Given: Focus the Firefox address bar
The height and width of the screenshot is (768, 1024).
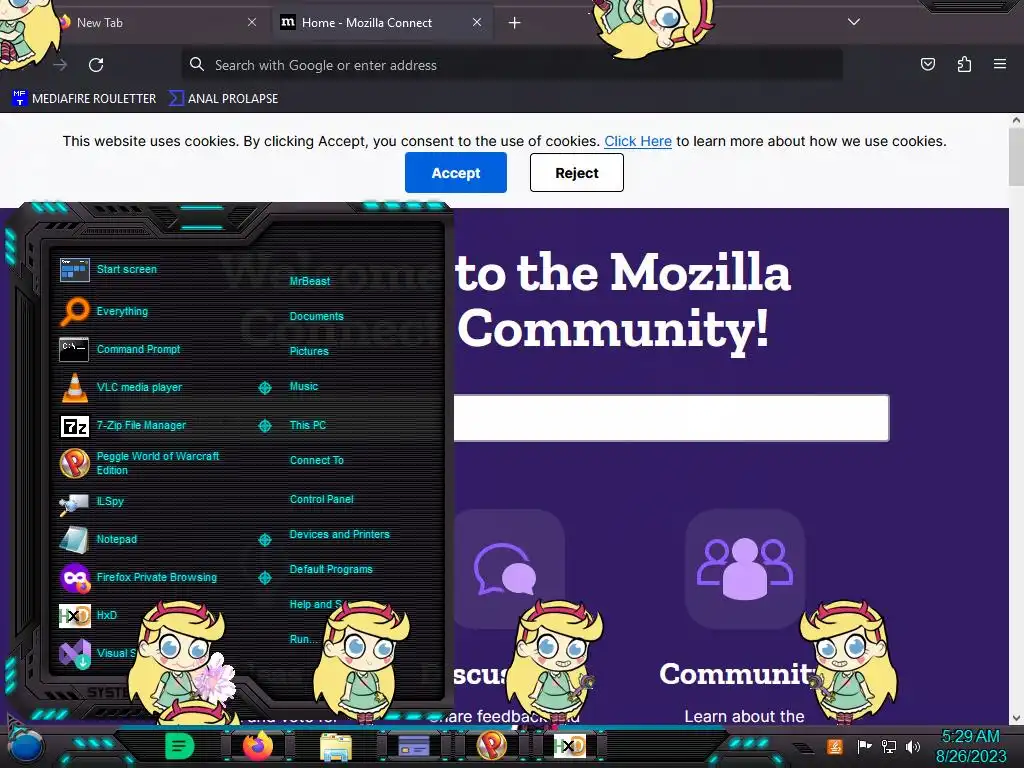Looking at the screenshot, I should (x=512, y=65).
